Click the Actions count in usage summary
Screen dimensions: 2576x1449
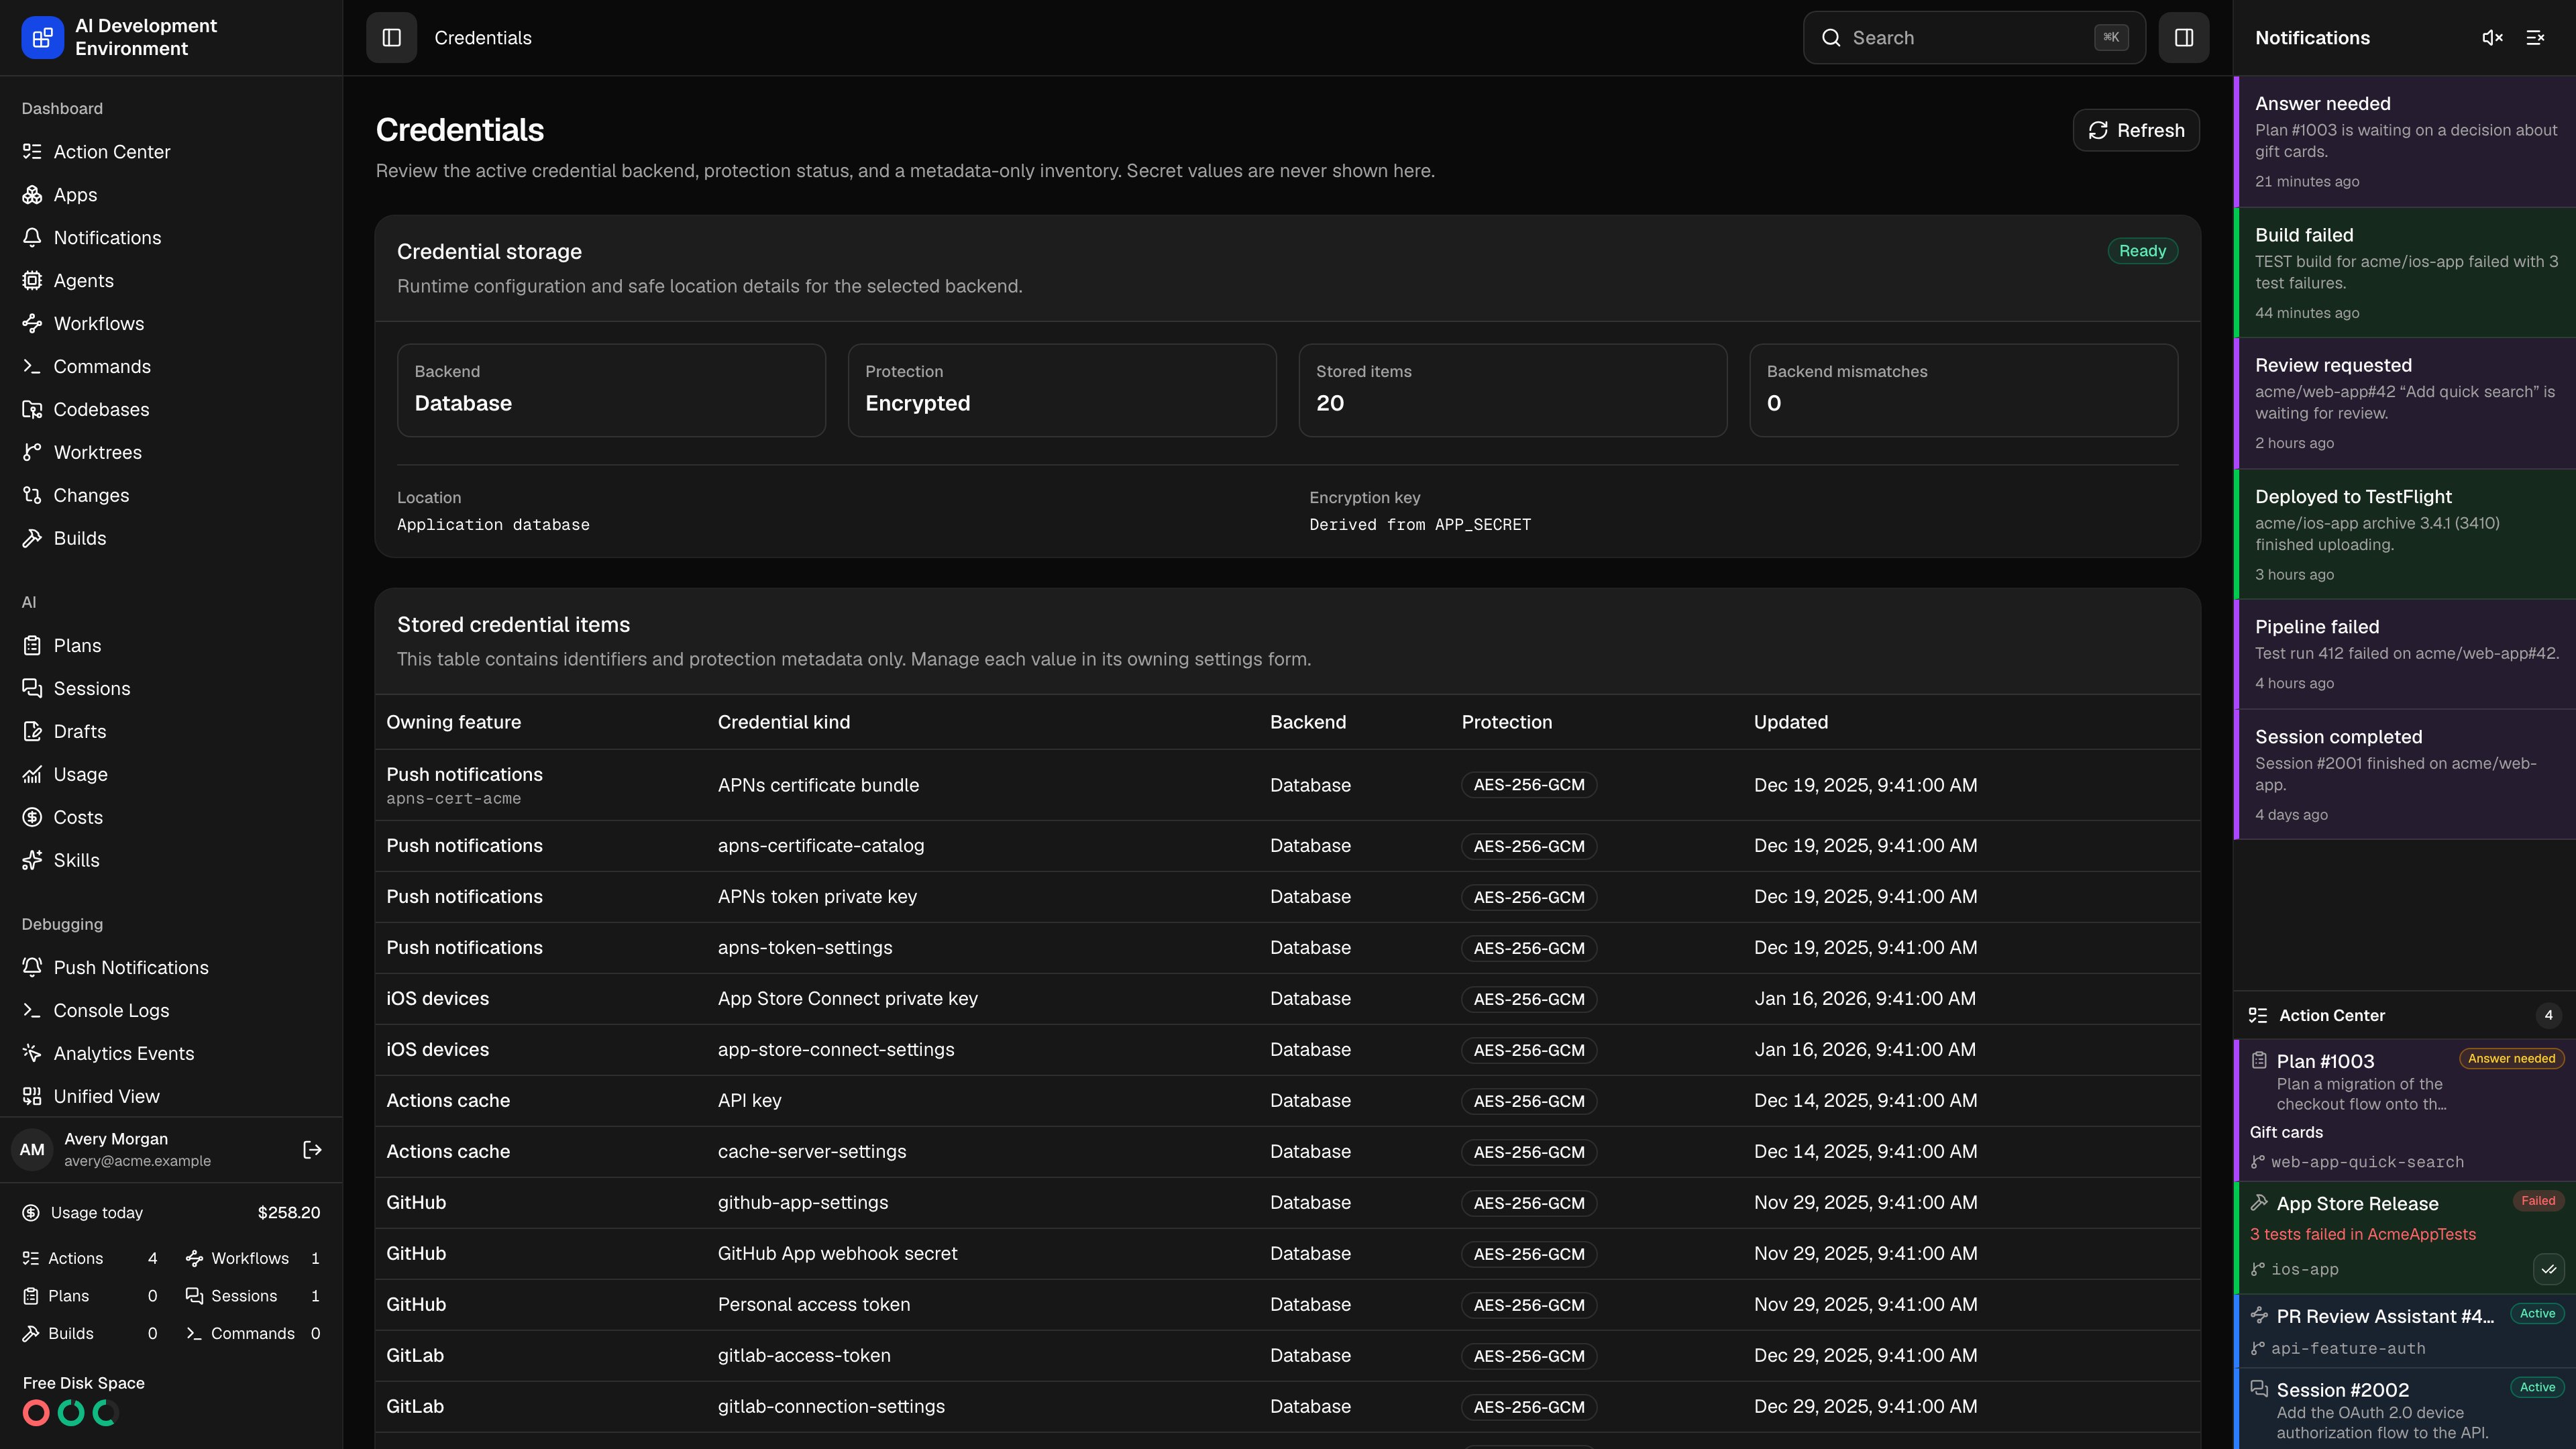point(152,1259)
